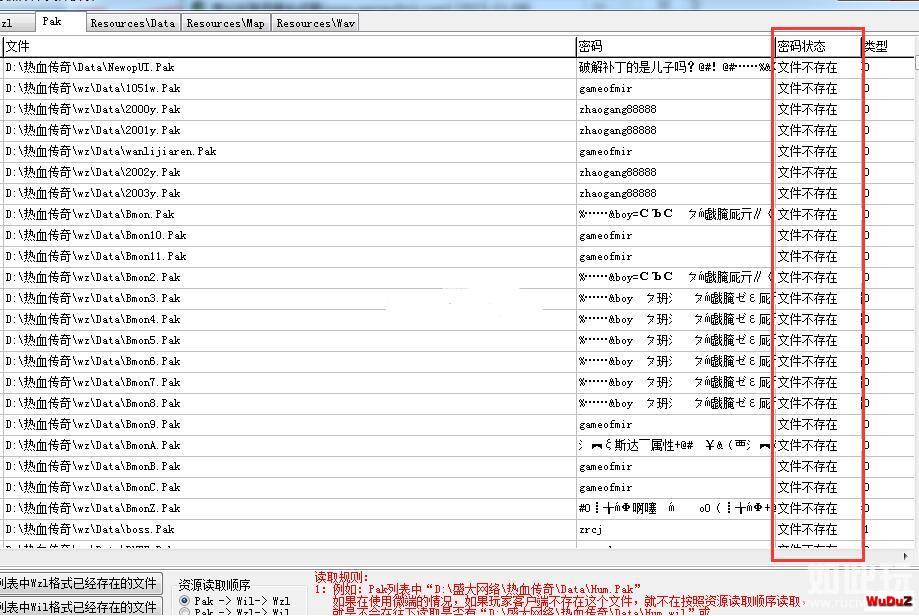Click the password 'zrcj' for boss.Pak
919x616 pixels.
[590, 530]
